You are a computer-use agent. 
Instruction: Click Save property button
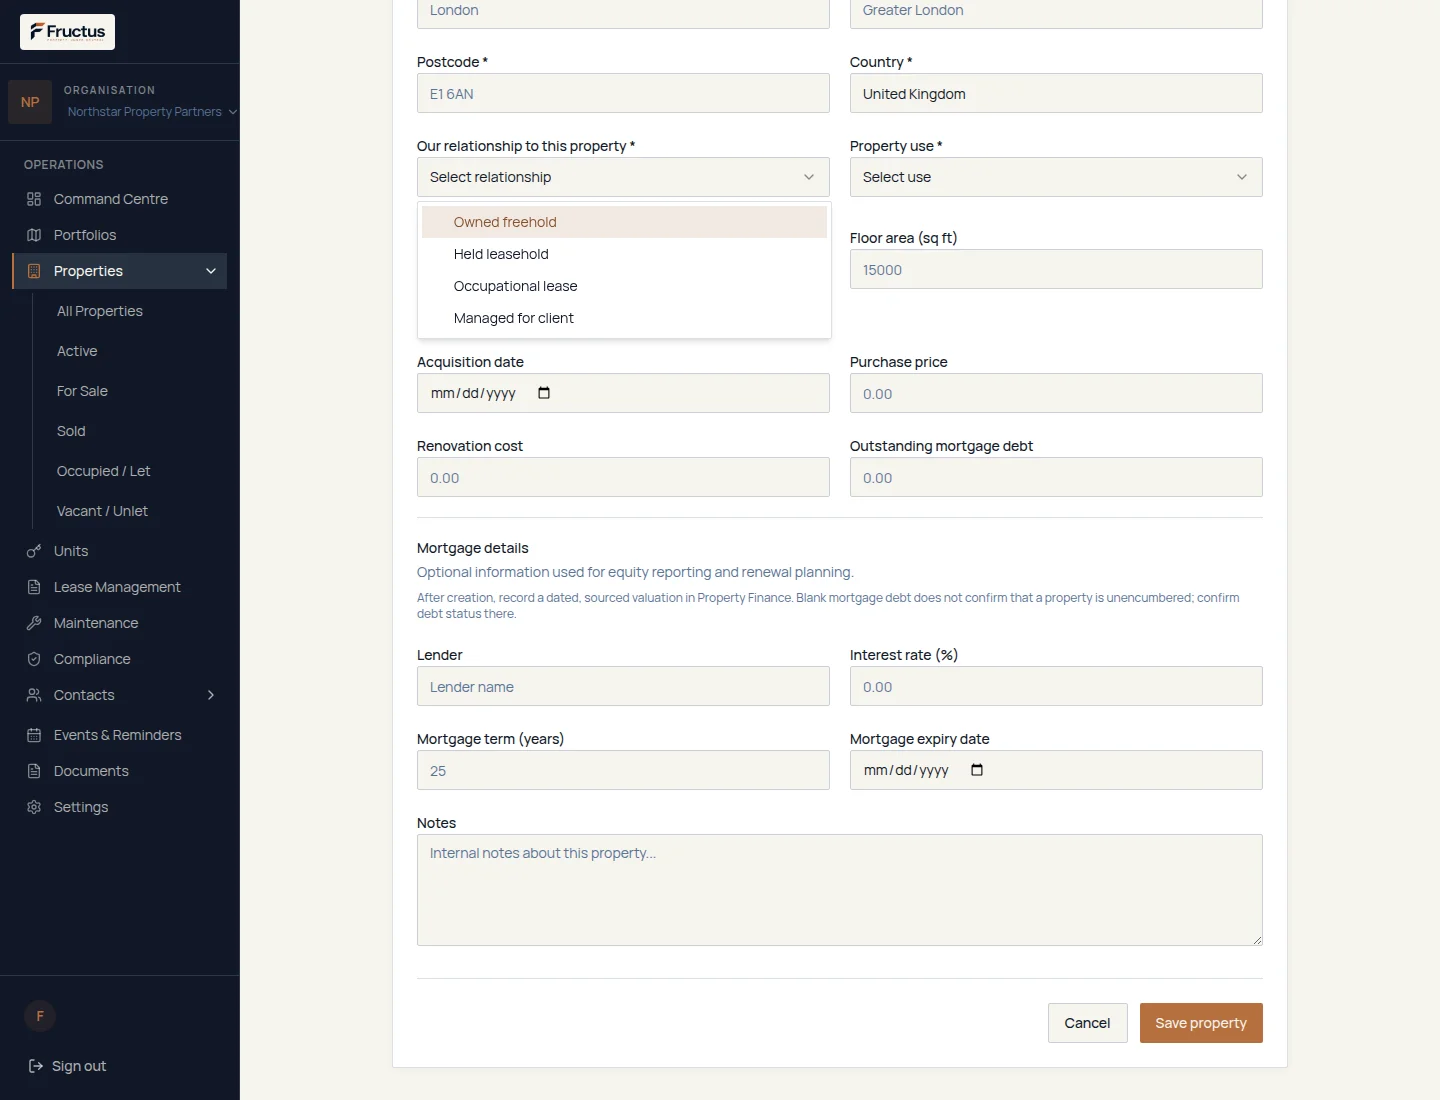[x=1201, y=1023]
